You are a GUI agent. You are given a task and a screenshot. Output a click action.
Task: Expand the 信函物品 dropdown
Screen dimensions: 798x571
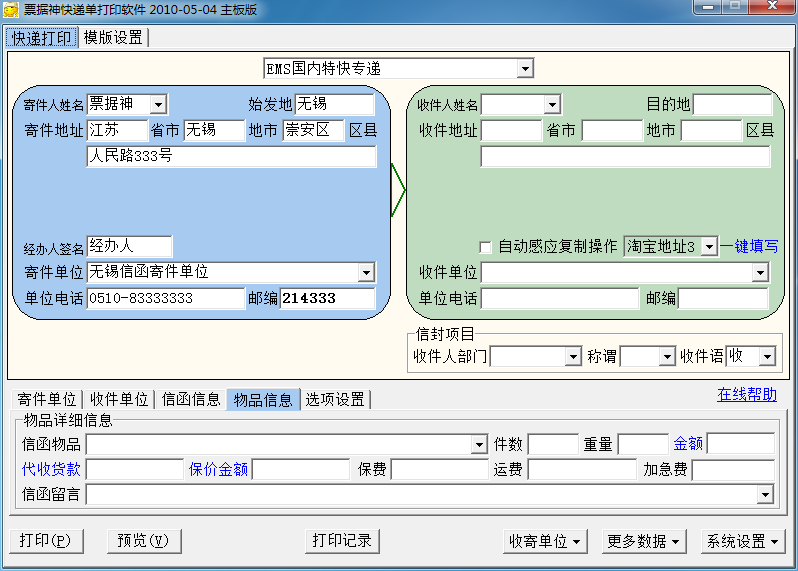pos(479,444)
